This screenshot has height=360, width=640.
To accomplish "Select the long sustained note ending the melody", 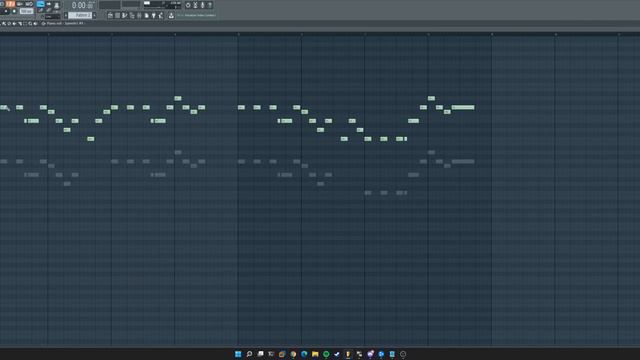I will [463, 107].
